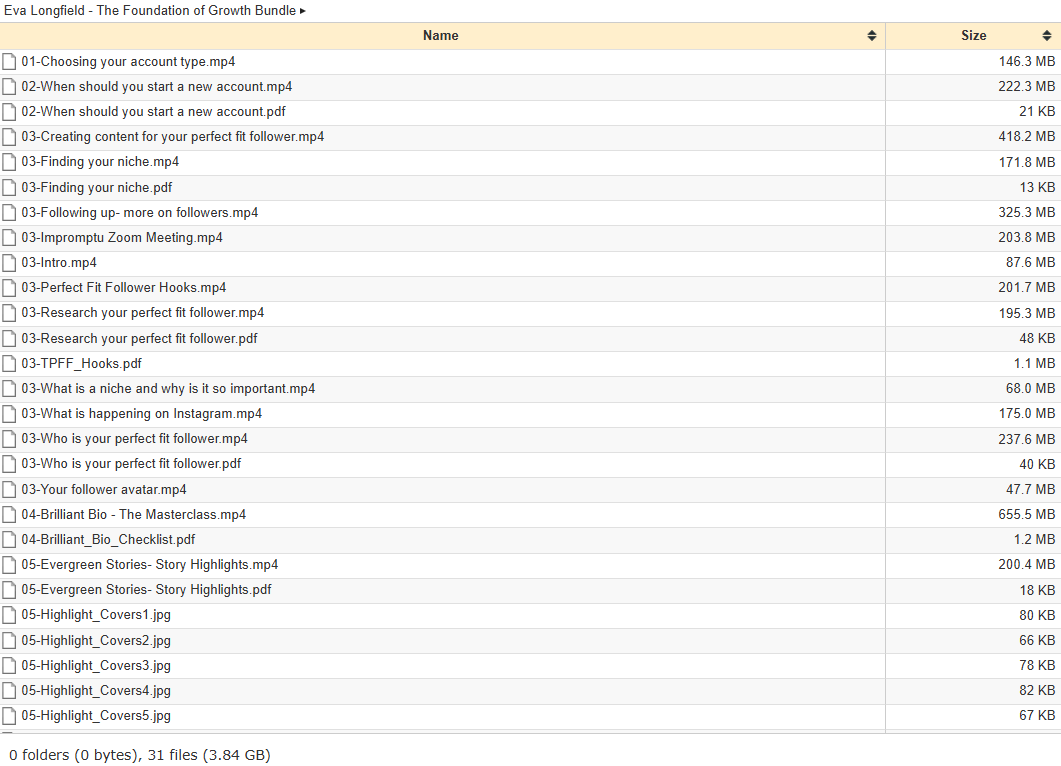1061x766 pixels.
Task: Select 05-Evergreen Stories- Story Highlights.pdf entry
Action: 146,589
